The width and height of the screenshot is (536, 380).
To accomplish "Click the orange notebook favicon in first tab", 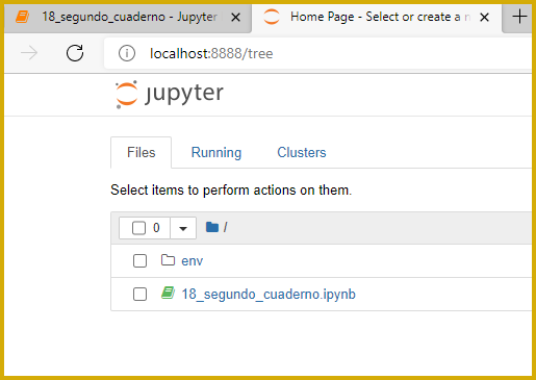I will pos(23,16).
